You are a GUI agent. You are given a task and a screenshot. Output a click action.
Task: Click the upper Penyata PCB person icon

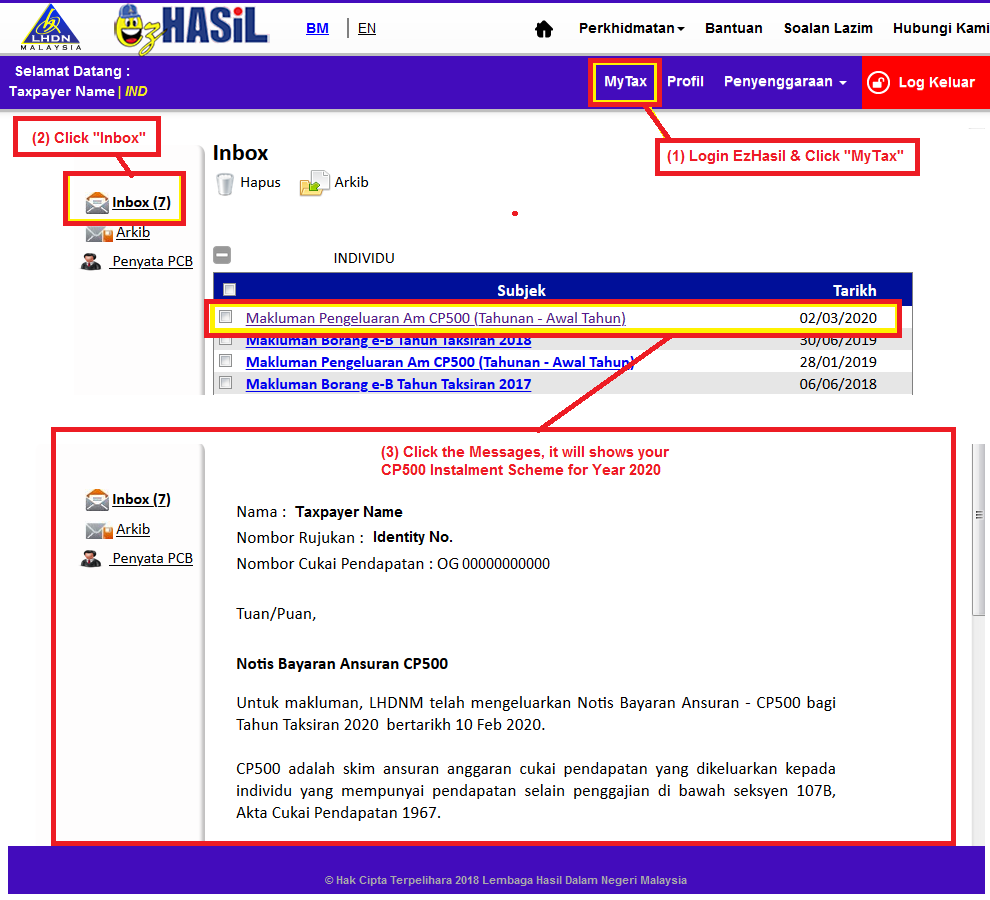[91, 261]
